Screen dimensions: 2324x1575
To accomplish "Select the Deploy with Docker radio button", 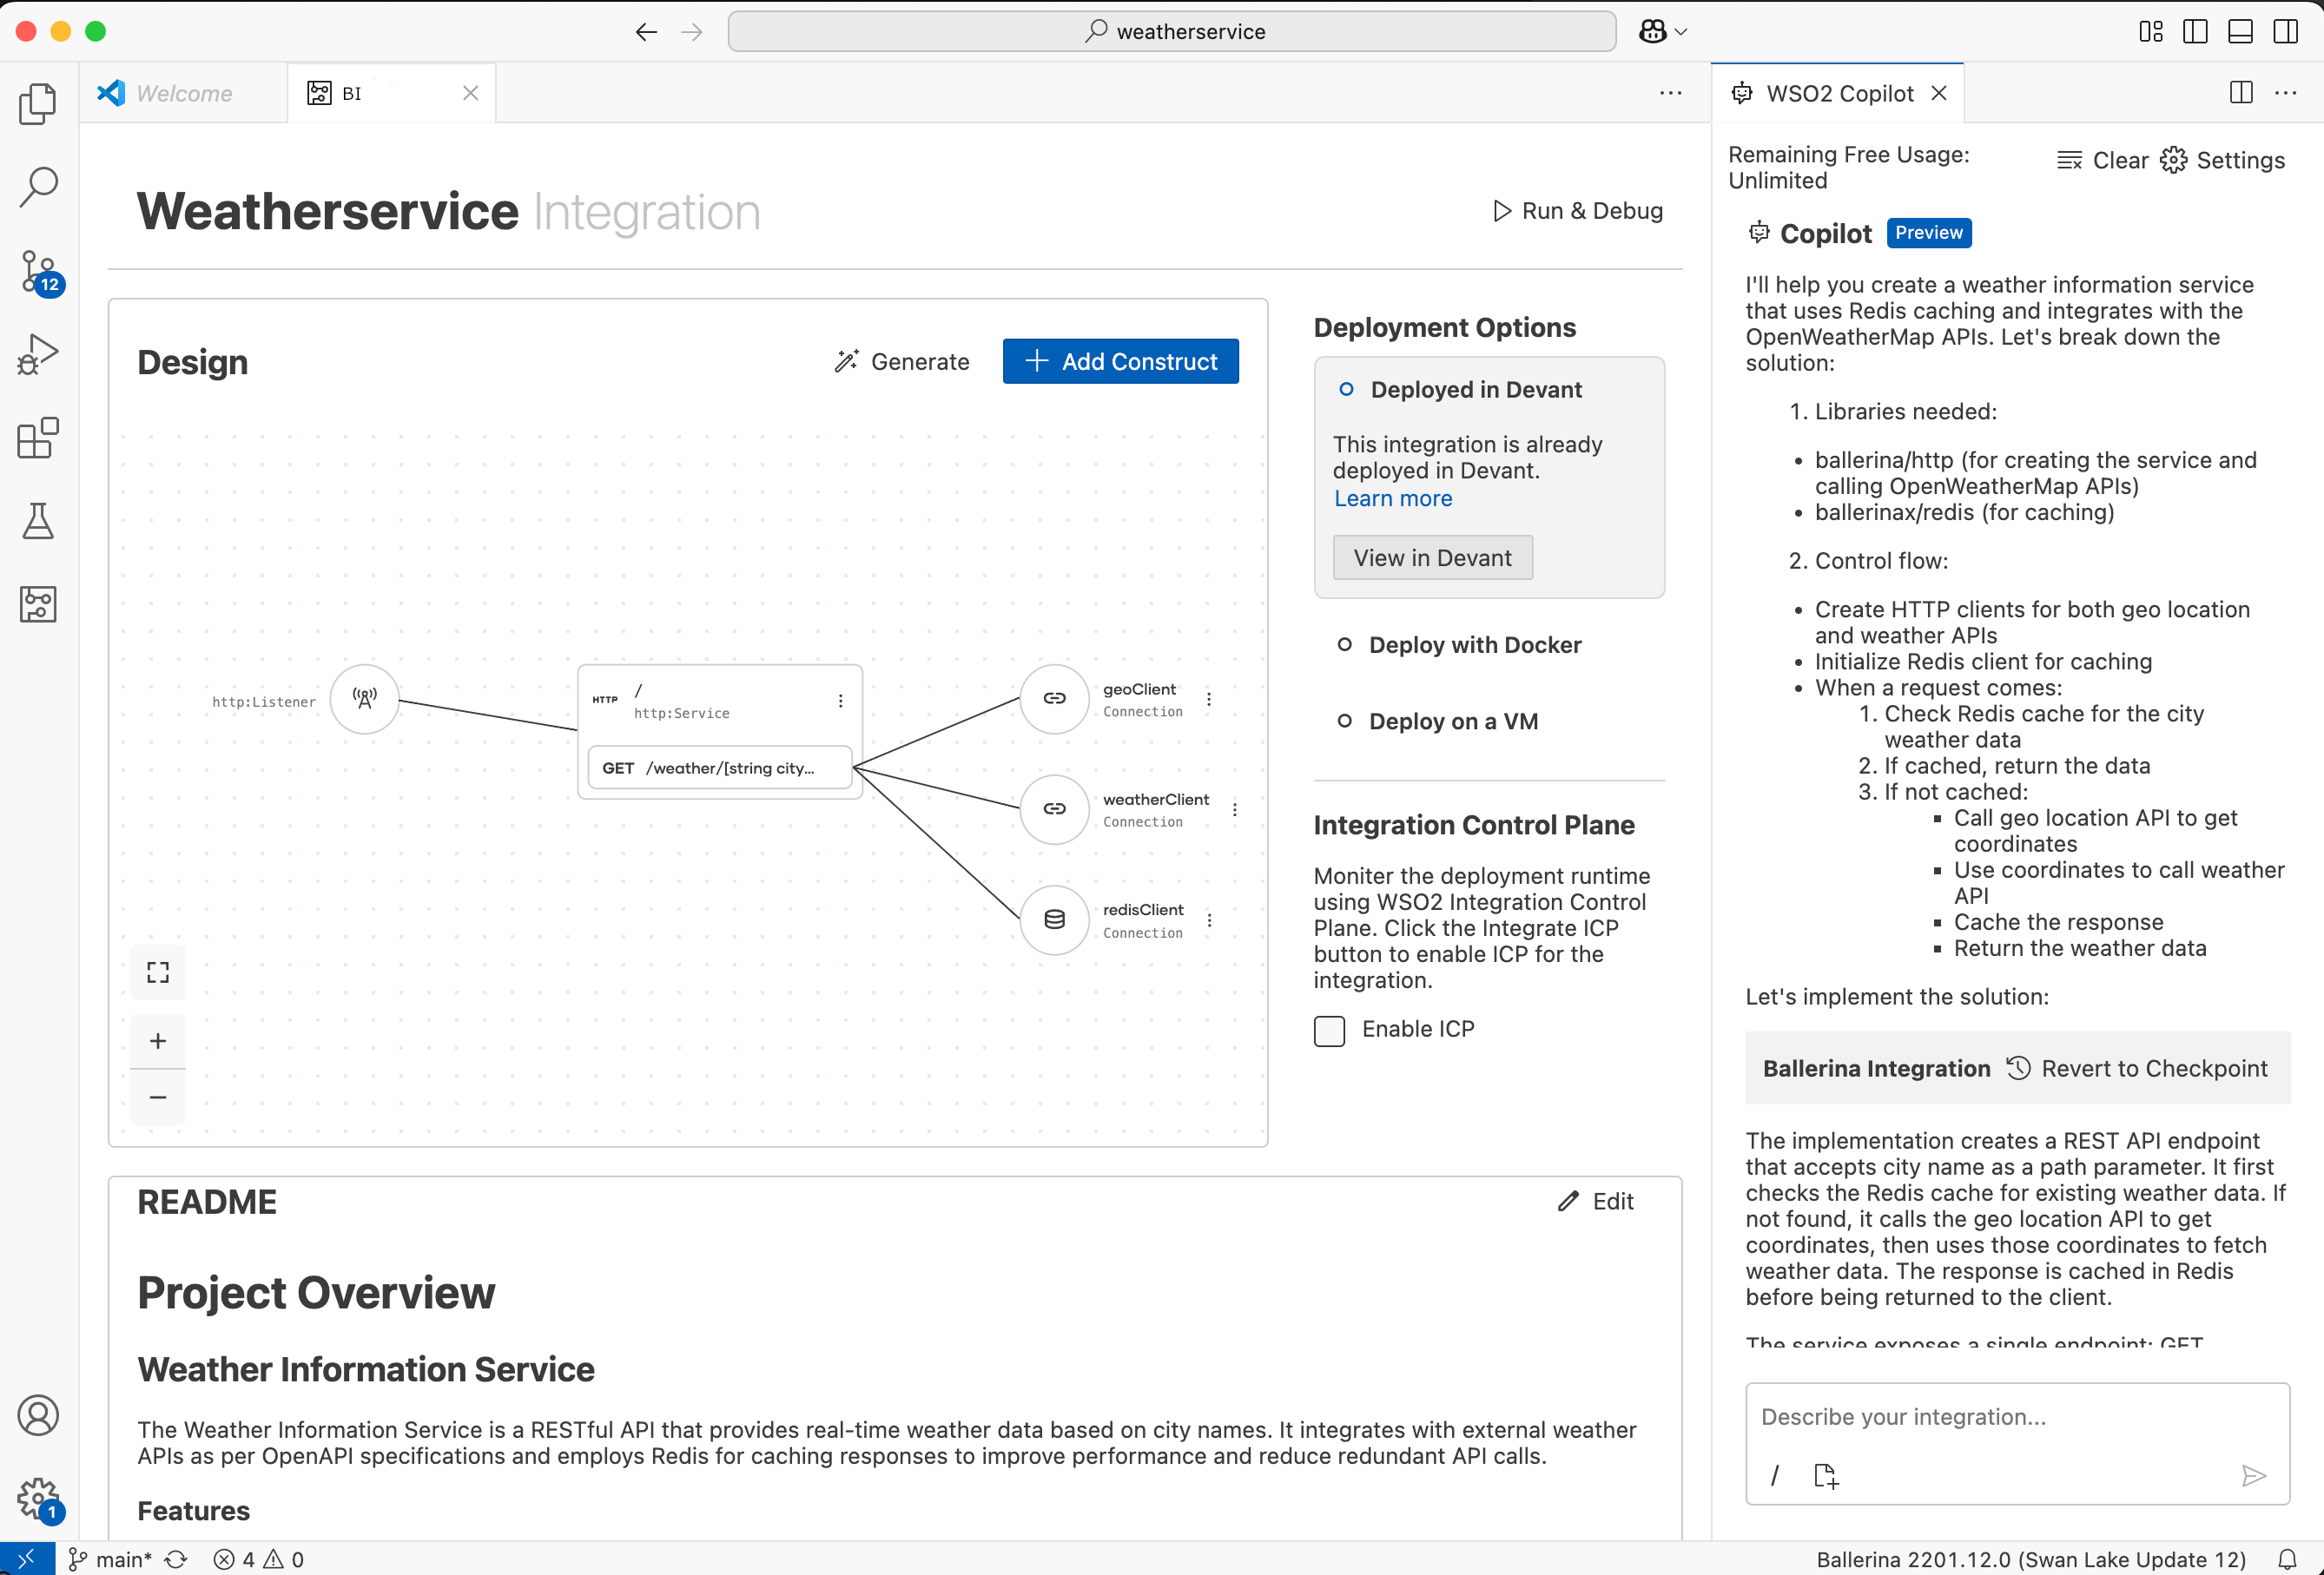I will 1347,645.
